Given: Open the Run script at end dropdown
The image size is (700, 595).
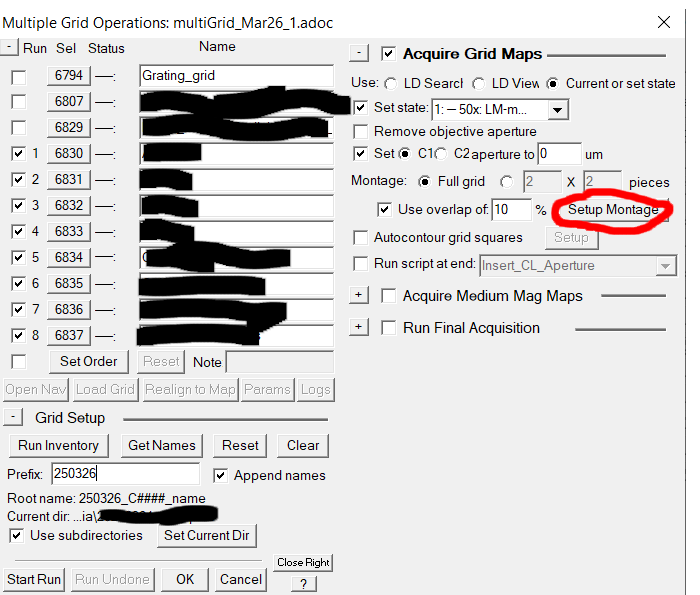Looking at the screenshot, I should pyautogui.click(x=665, y=266).
